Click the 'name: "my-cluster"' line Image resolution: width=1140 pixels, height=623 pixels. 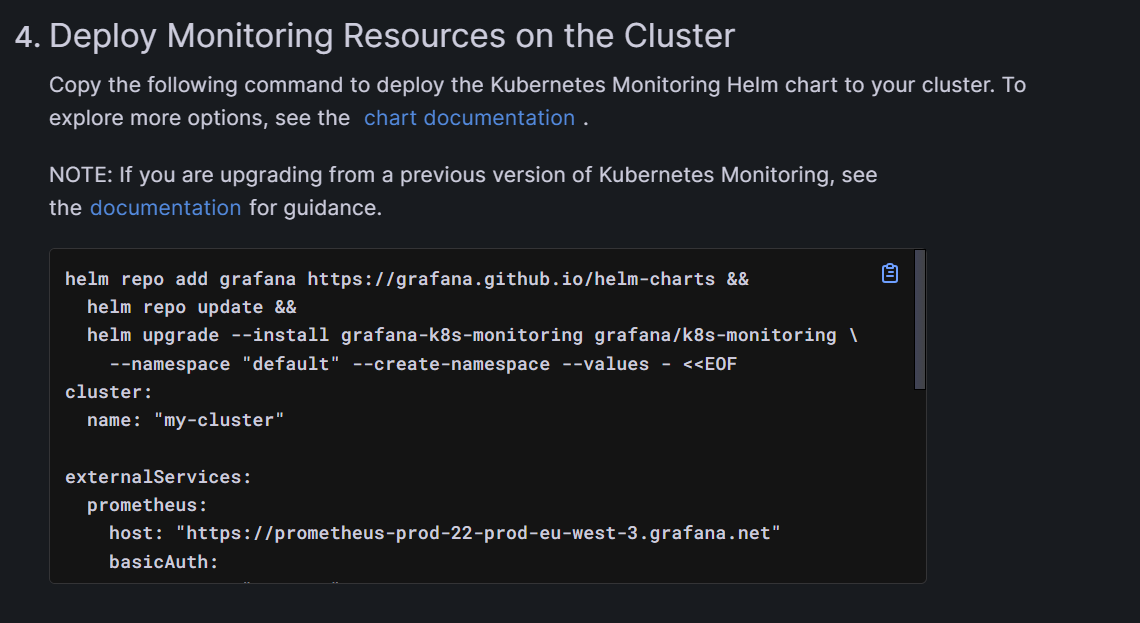[x=185, y=420]
